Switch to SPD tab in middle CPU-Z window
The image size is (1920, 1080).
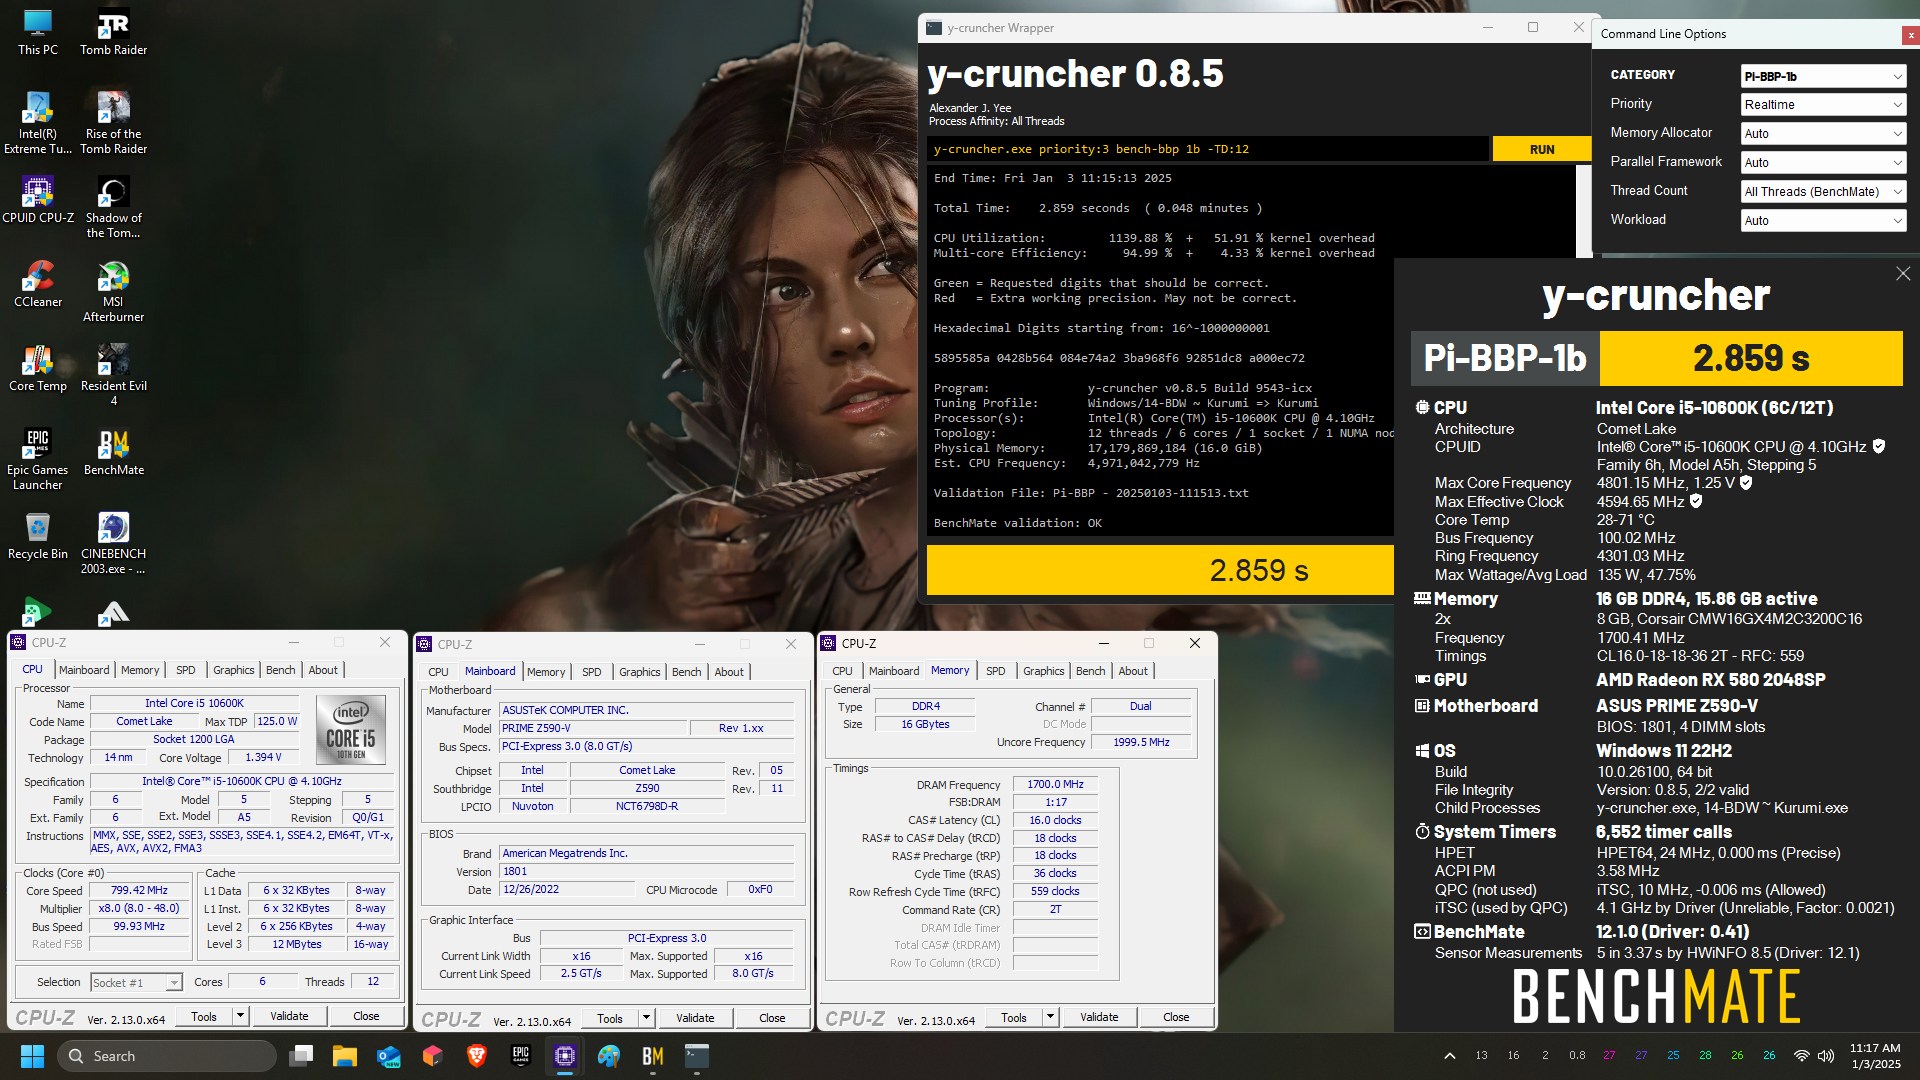(x=592, y=672)
